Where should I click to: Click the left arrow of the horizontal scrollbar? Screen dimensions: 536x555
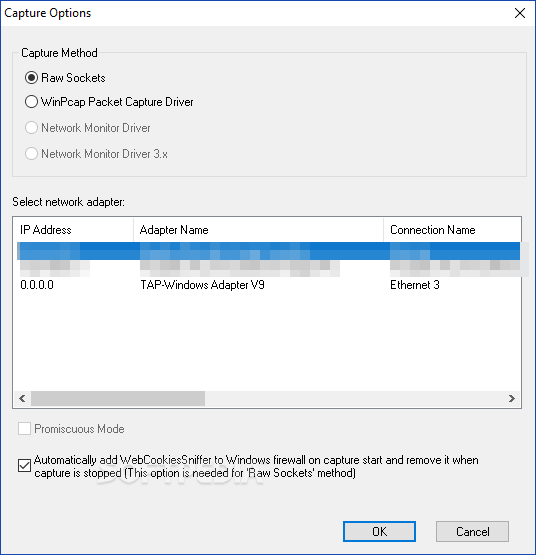pyautogui.click(x=22, y=399)
